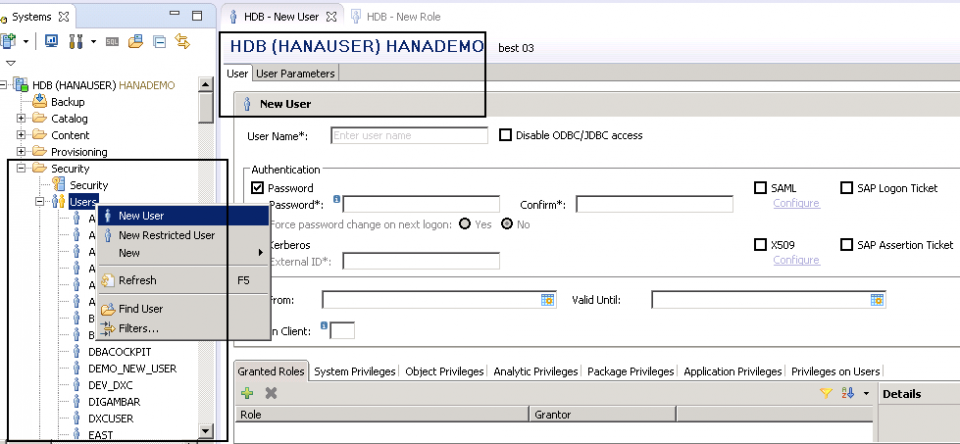Image resolution: width=960 pixels, height=444 pixels.
Task: Click the Password info icon
Action: pyautogui.click(x=336, y=199)
